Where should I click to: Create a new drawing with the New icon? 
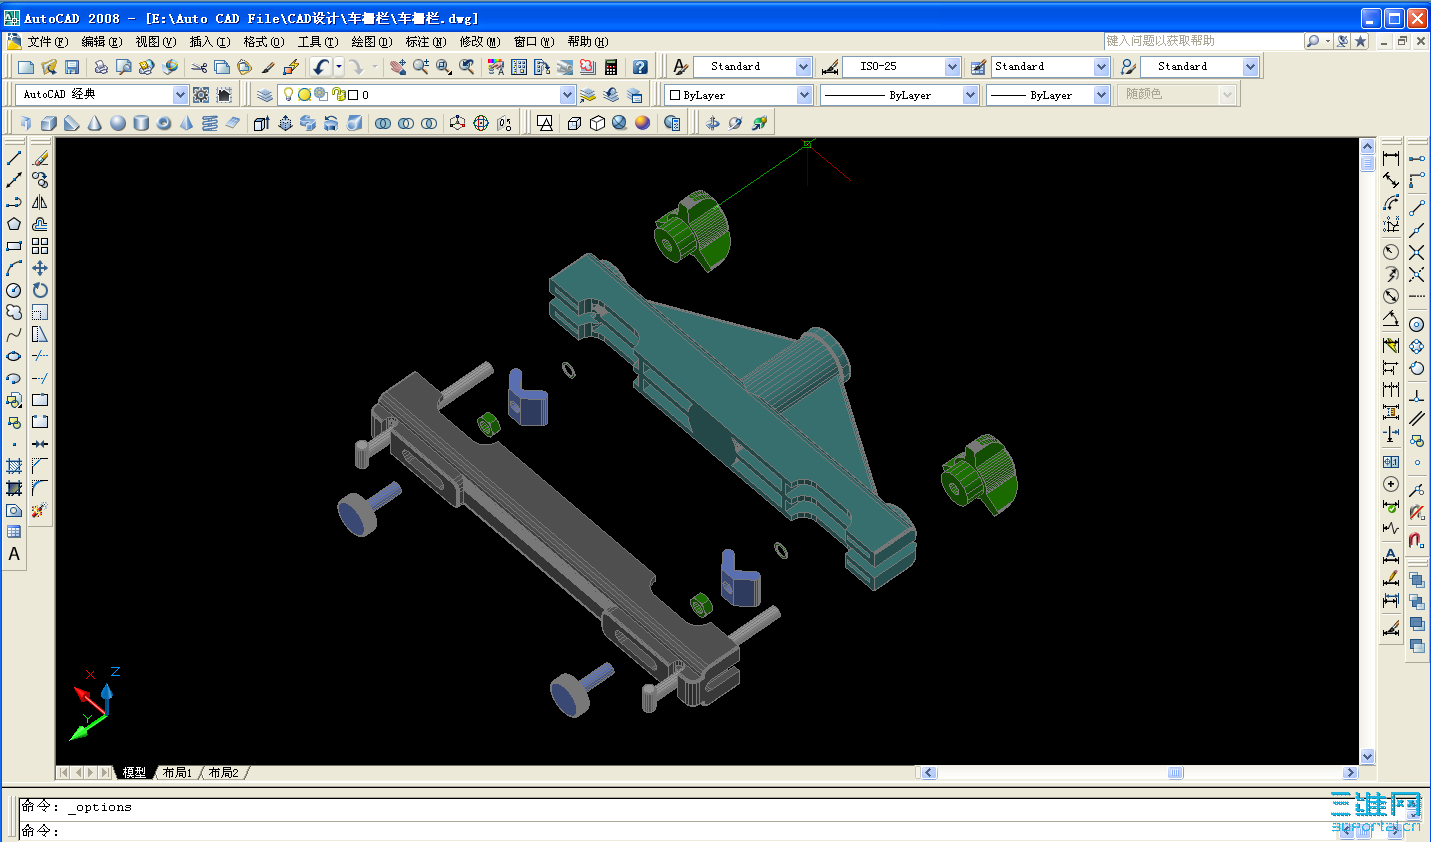click(x=26, y=67)
